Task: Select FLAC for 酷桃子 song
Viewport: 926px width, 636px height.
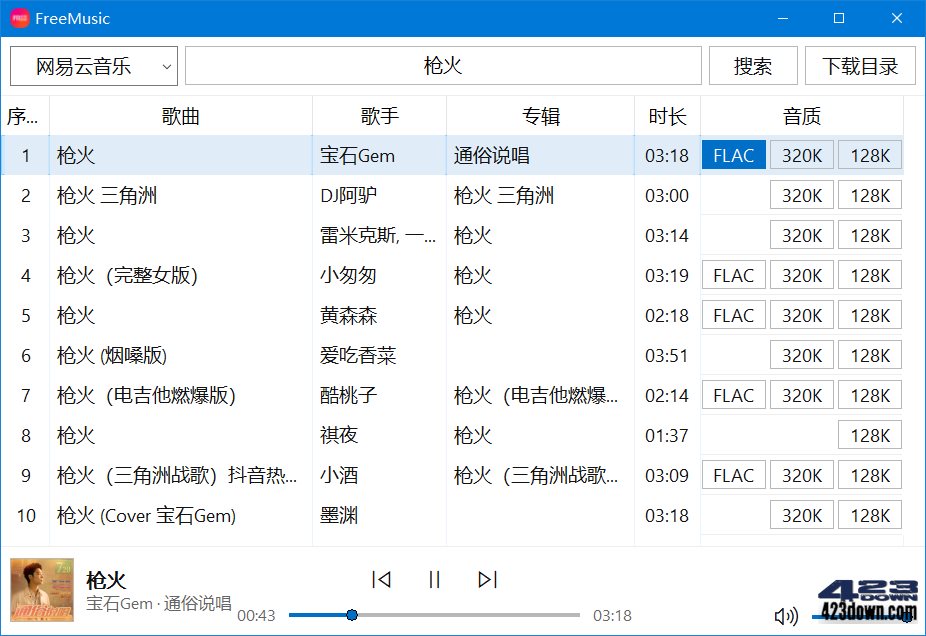Action: (733, 395)
